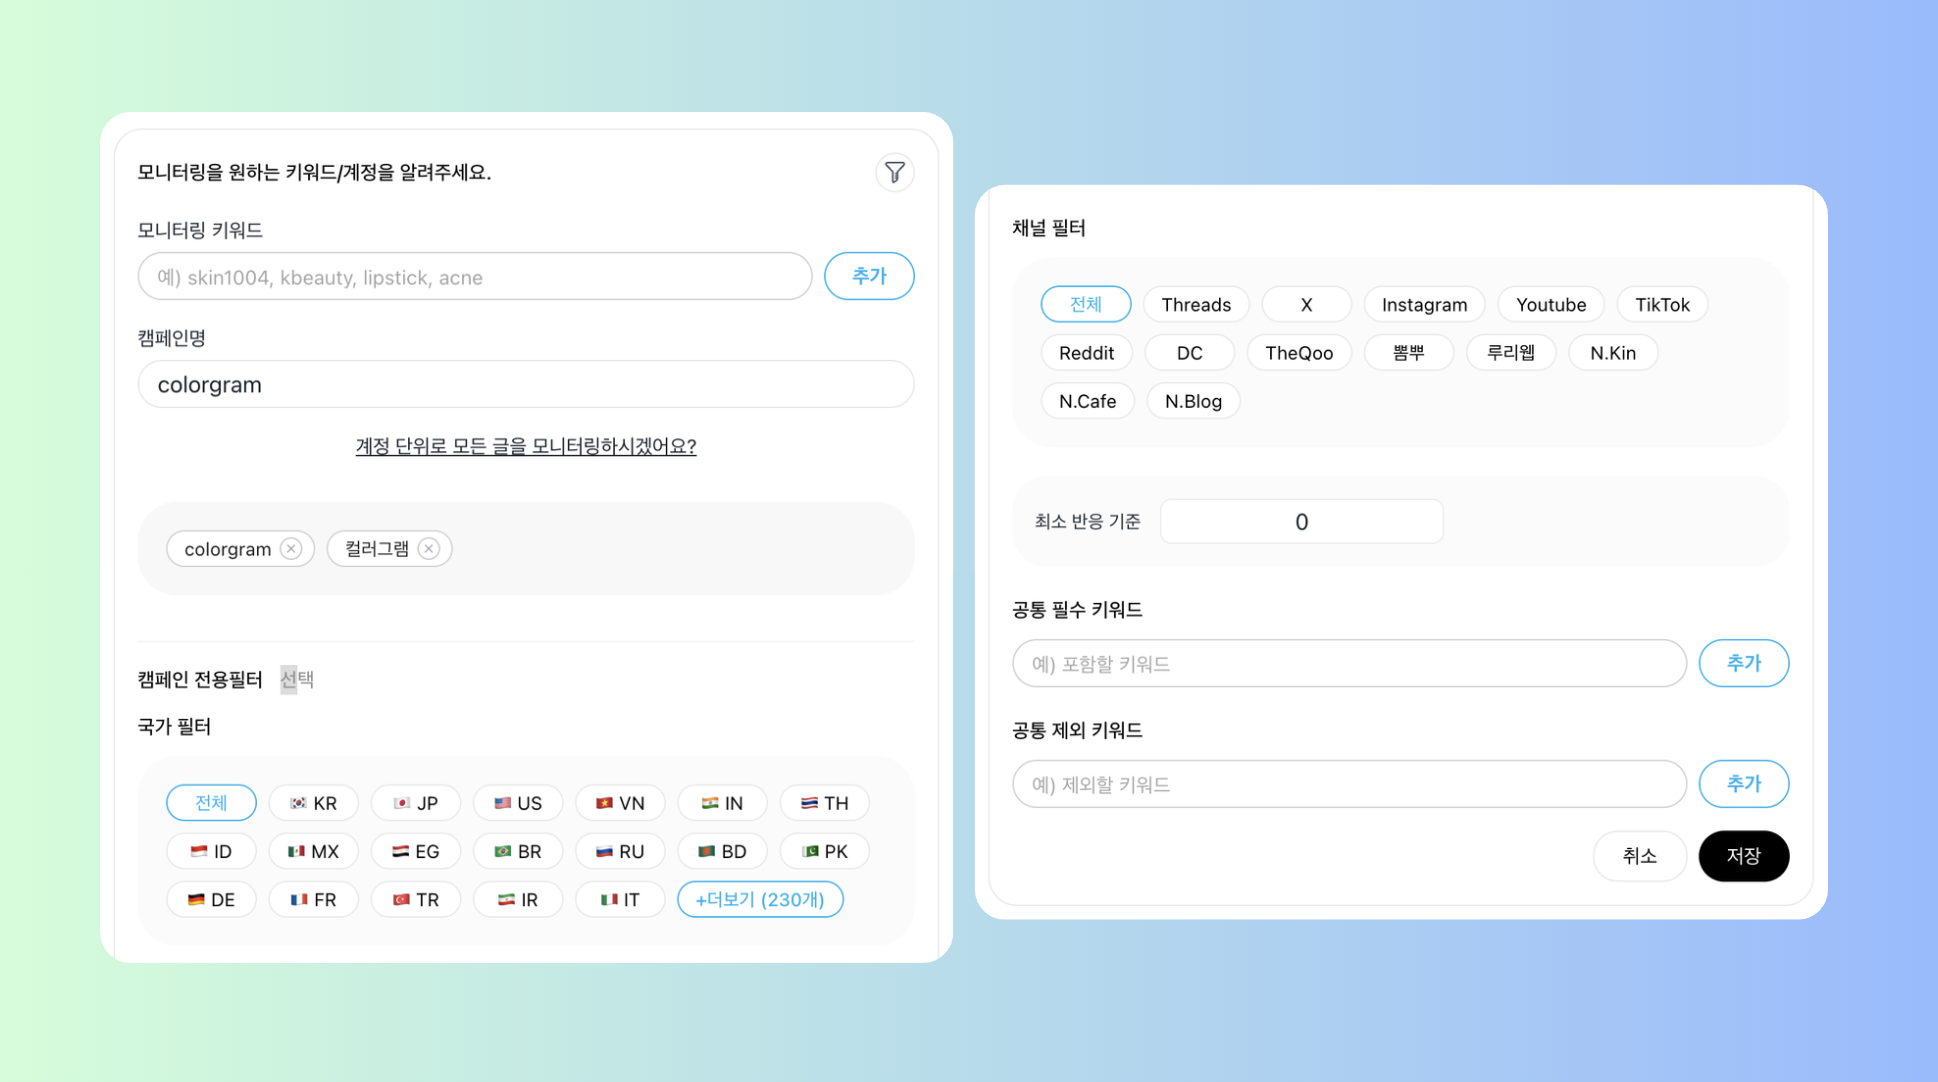Image resolution: width=1938 pixels, height=1082 pixels.
Task: Toggle the TikTok channel filter
Action: 1661,305
